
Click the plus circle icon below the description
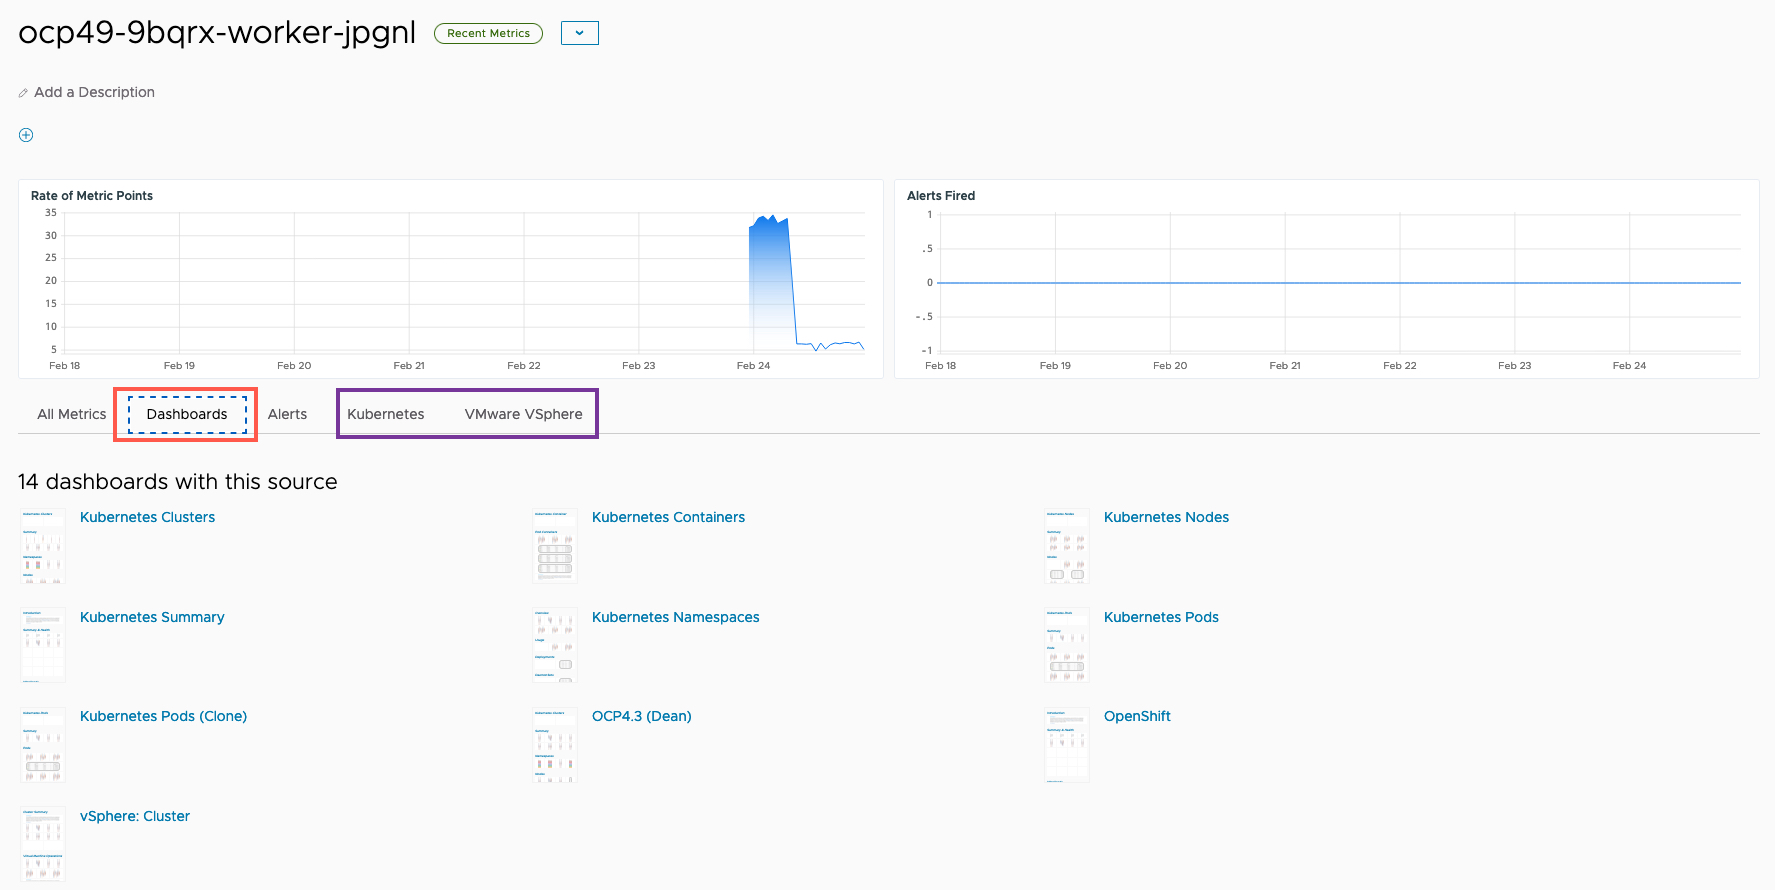[26, 135]
